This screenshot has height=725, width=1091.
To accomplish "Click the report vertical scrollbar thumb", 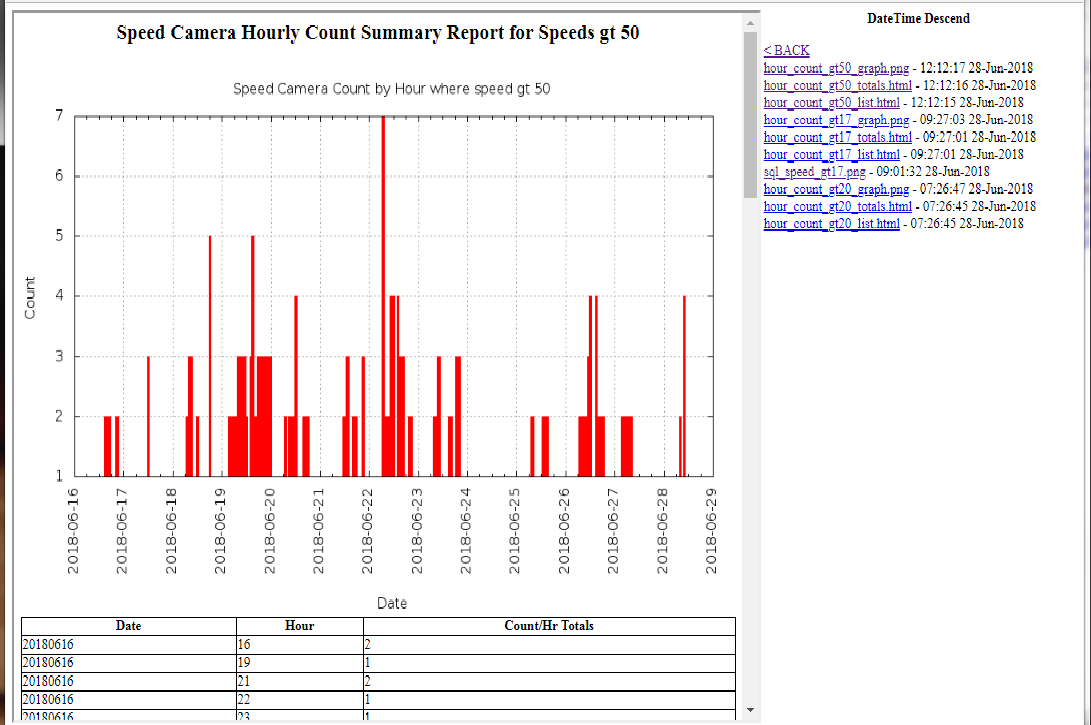I will (750, 115).
